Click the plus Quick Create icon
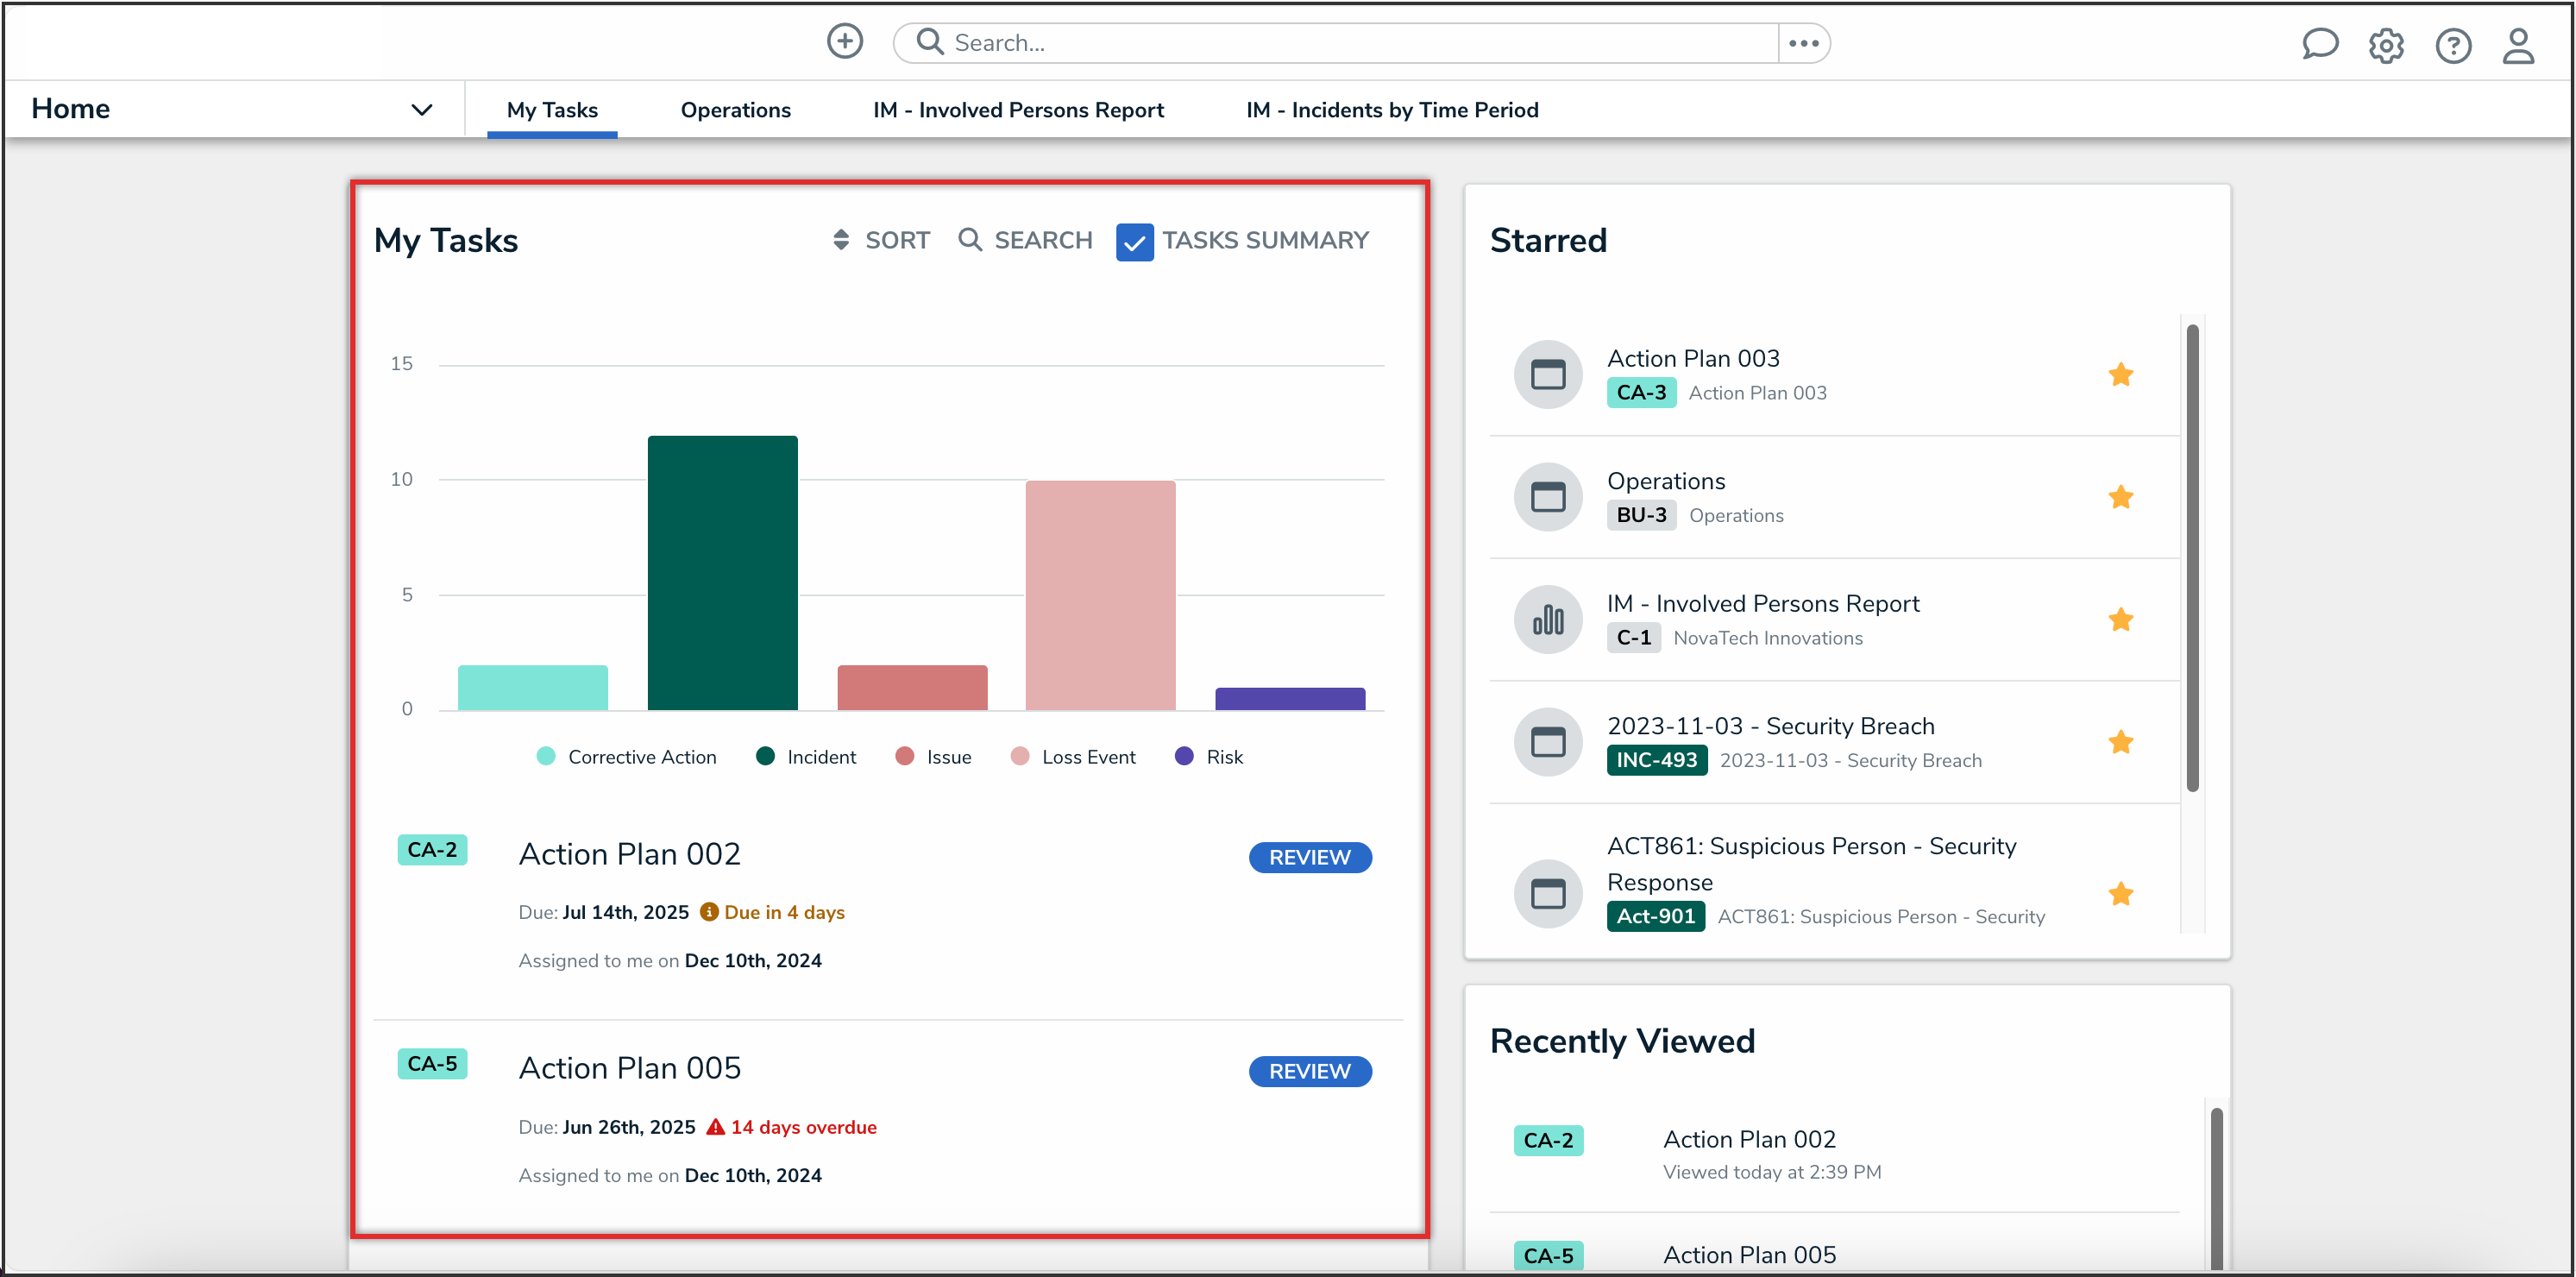2576x1277 pixels. pyautogui.click(x=844, y=42)
